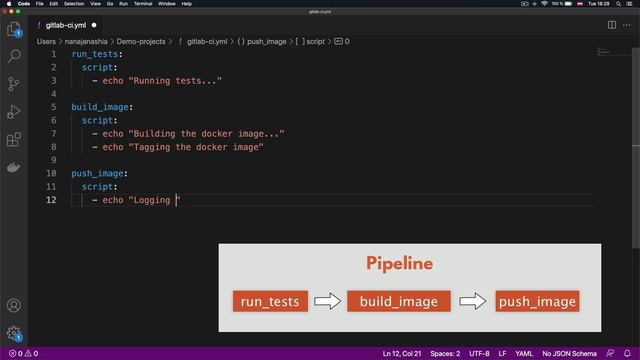Open the Wi-Fi status menu
The image size is (640, 360).
(x=544, y=4)
